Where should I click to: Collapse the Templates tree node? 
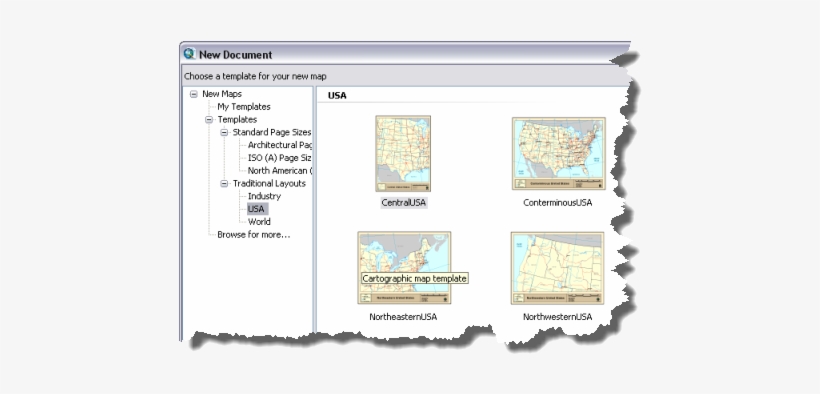[209, 120]
